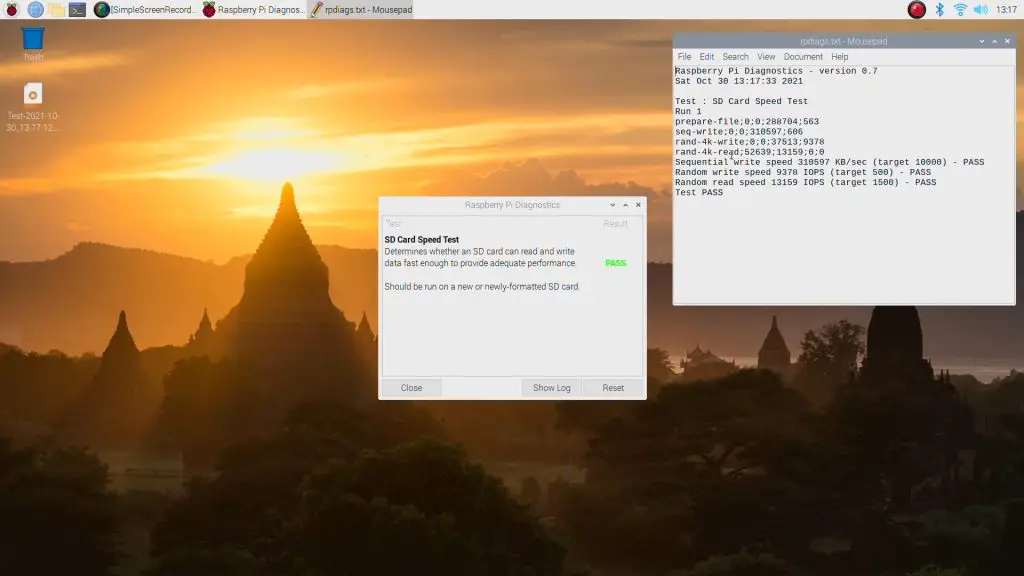
Task: Launch the web browser globe icon
Action: [x=35, y=10]
